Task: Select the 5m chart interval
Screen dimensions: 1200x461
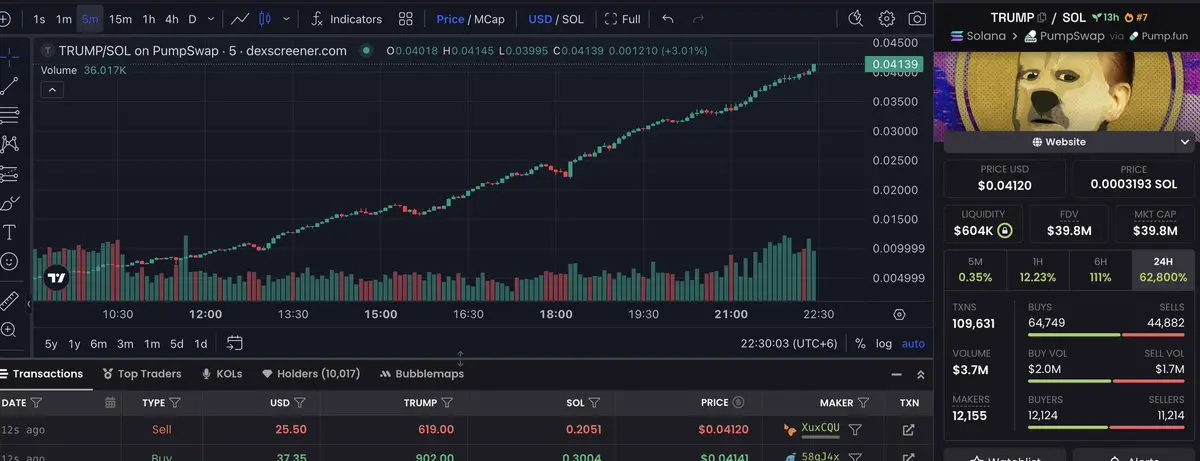Action: 90,19
